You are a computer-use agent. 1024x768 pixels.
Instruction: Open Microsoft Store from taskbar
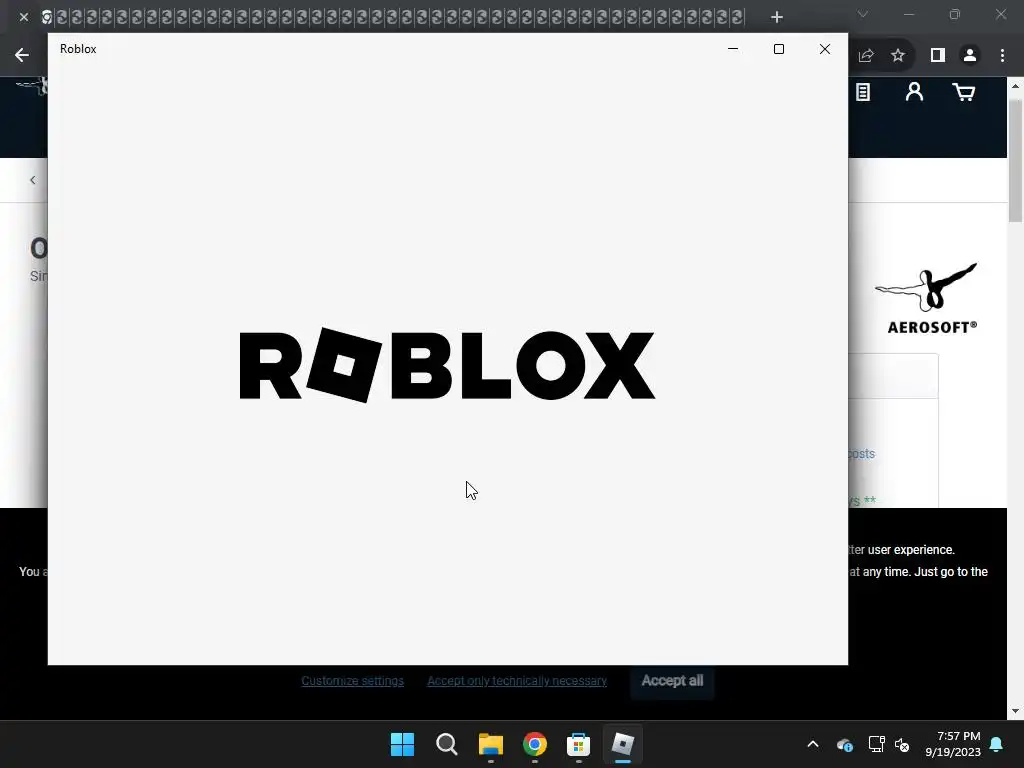point(578,744)
